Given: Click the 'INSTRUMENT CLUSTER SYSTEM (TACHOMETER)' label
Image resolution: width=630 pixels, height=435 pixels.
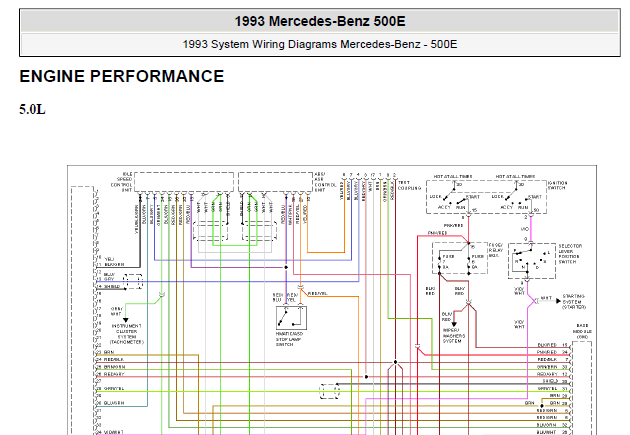Looking at the screenshot, I should point(127,334).
